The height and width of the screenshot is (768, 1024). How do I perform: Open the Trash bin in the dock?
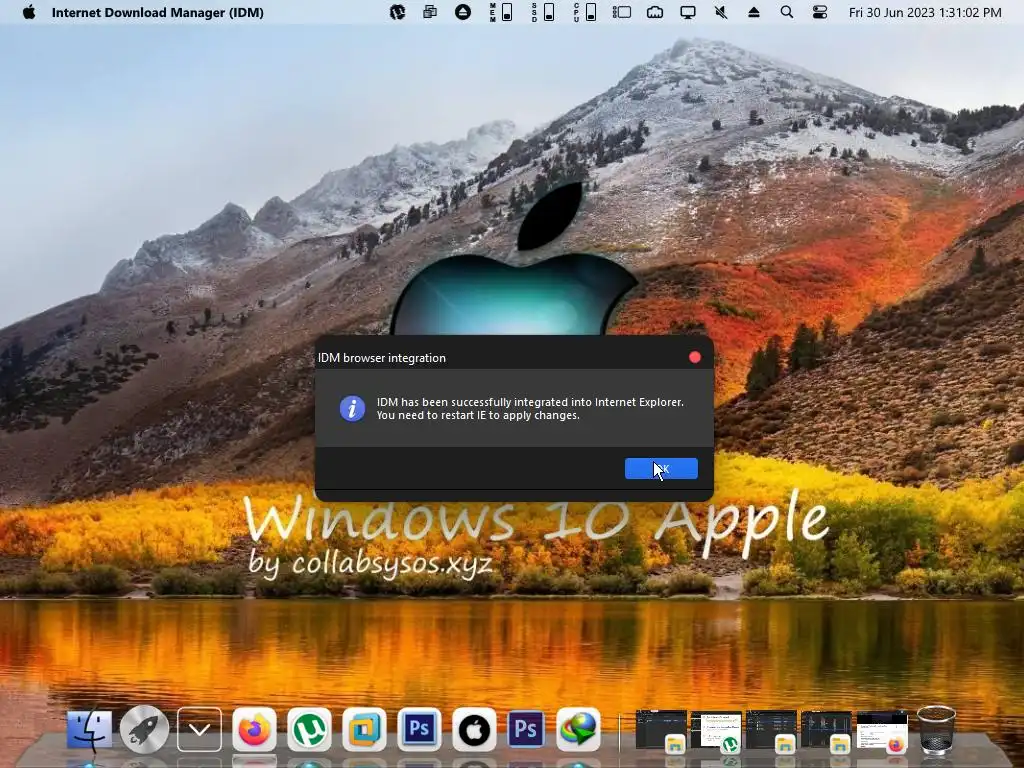936,730
